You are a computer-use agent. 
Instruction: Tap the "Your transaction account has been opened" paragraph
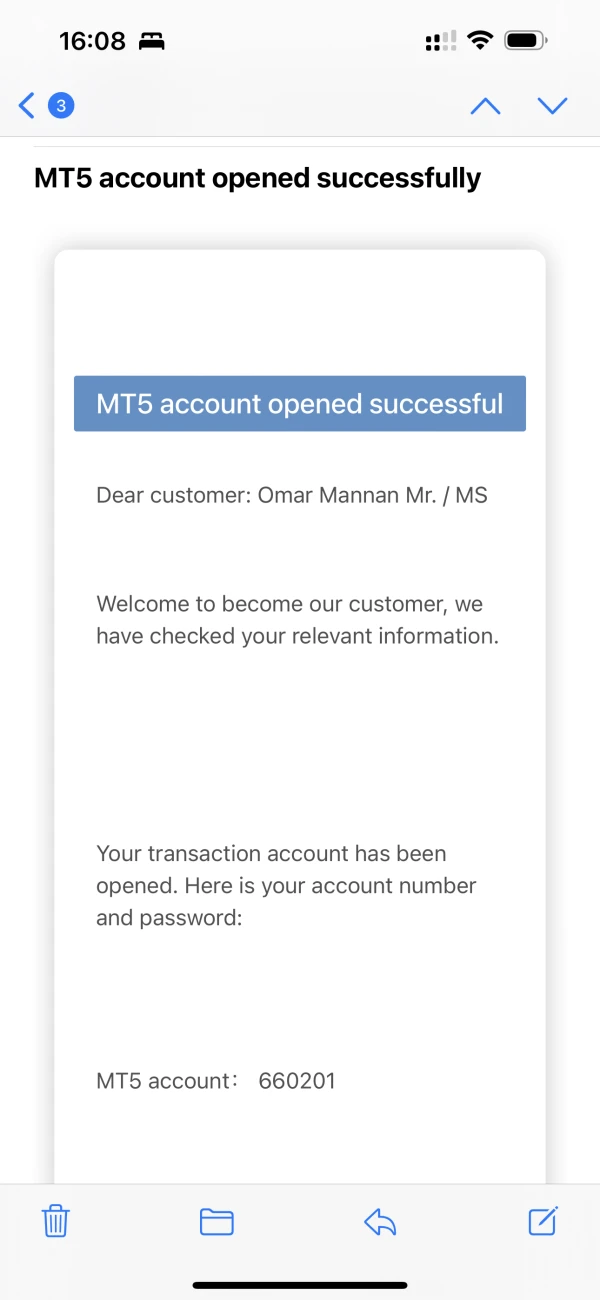tap(286, 885)
